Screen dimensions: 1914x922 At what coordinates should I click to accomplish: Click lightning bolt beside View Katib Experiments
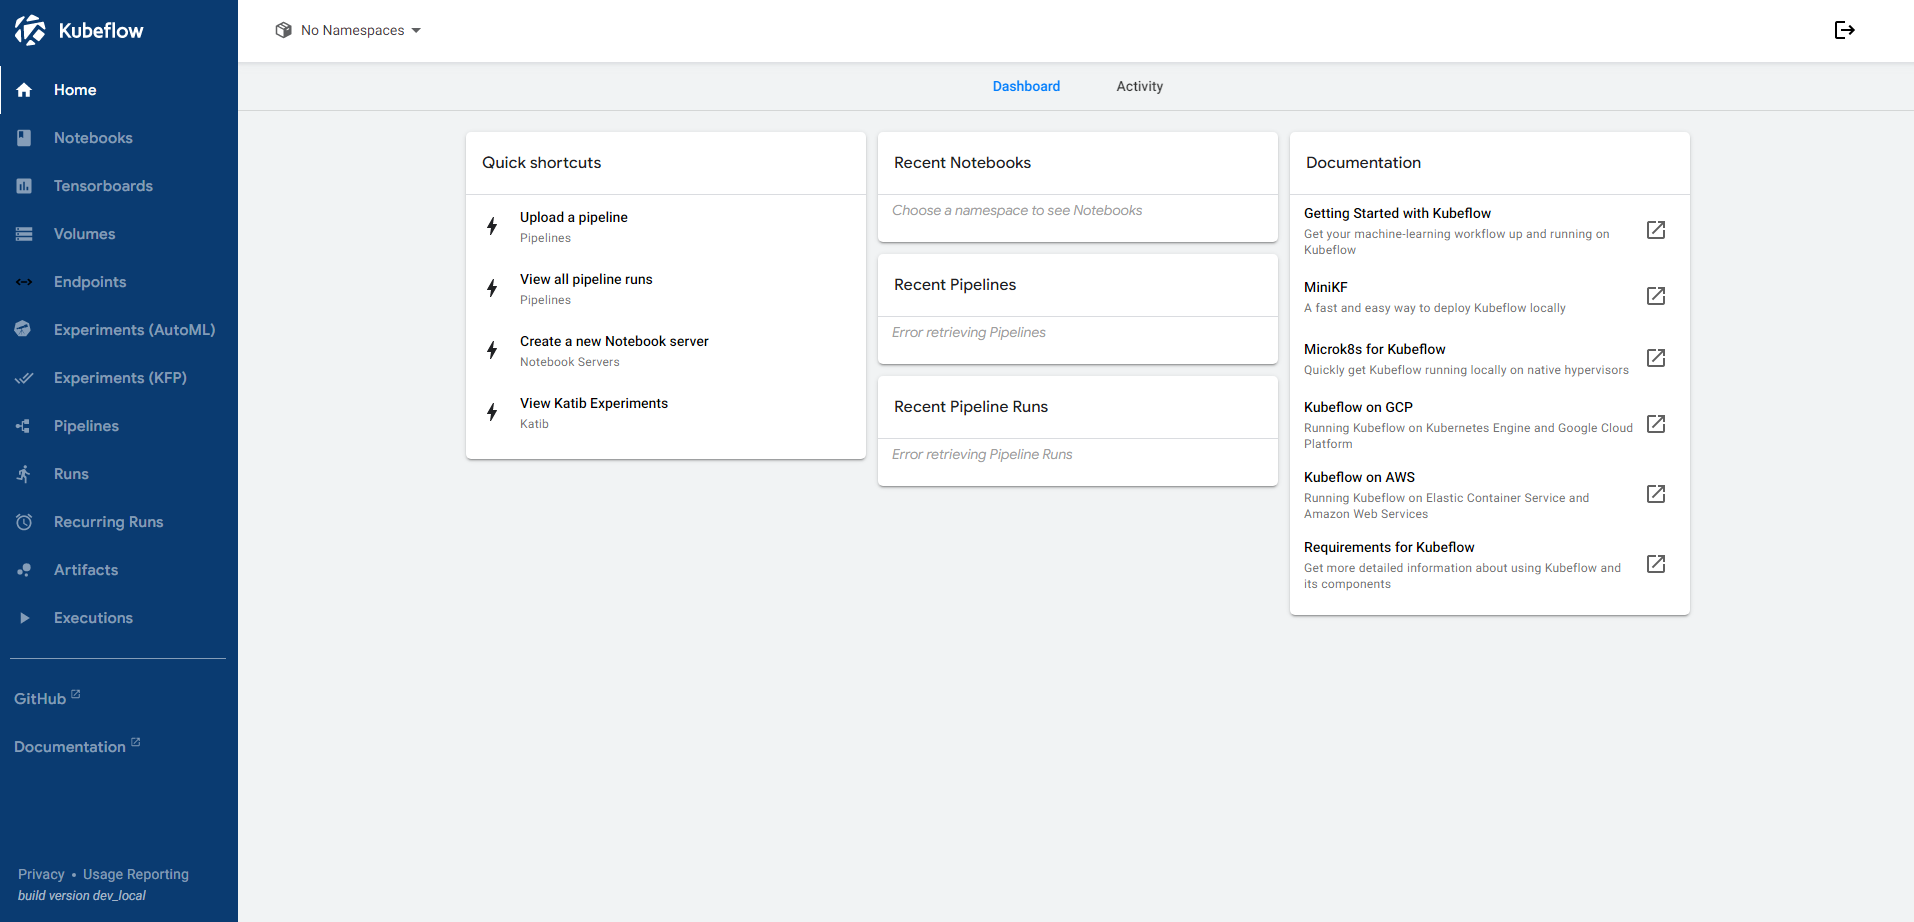click(x=492, y=412)
